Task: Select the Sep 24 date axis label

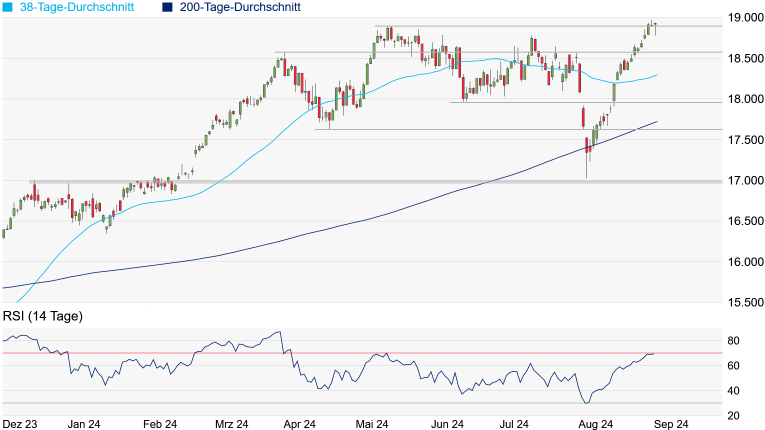Action: tap(668, 423)
